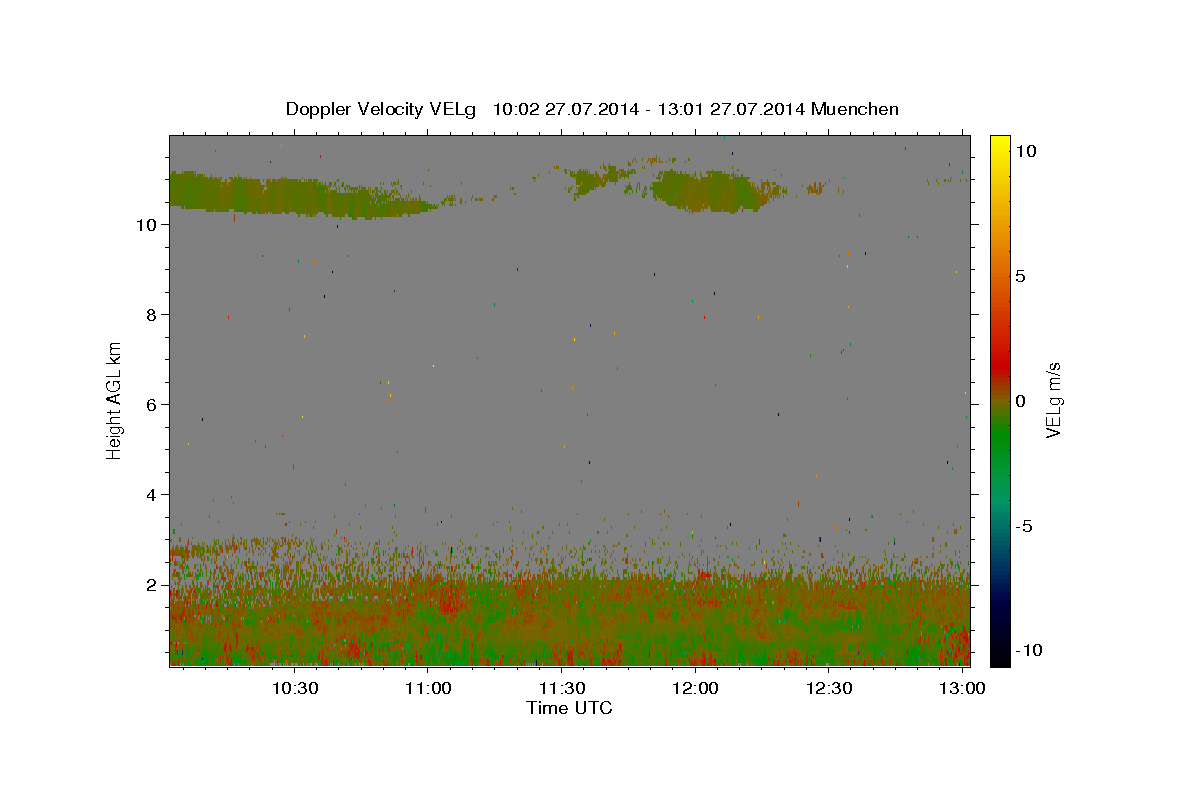This screenshot has height=800, width=1200.
Task: Click the colorbar label '-5'
Action: click(1024, 526)
